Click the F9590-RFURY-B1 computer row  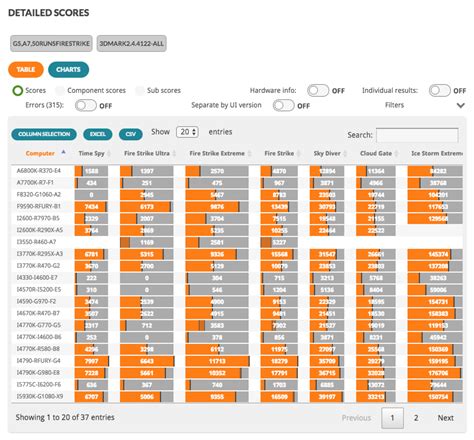pos(237,207)
